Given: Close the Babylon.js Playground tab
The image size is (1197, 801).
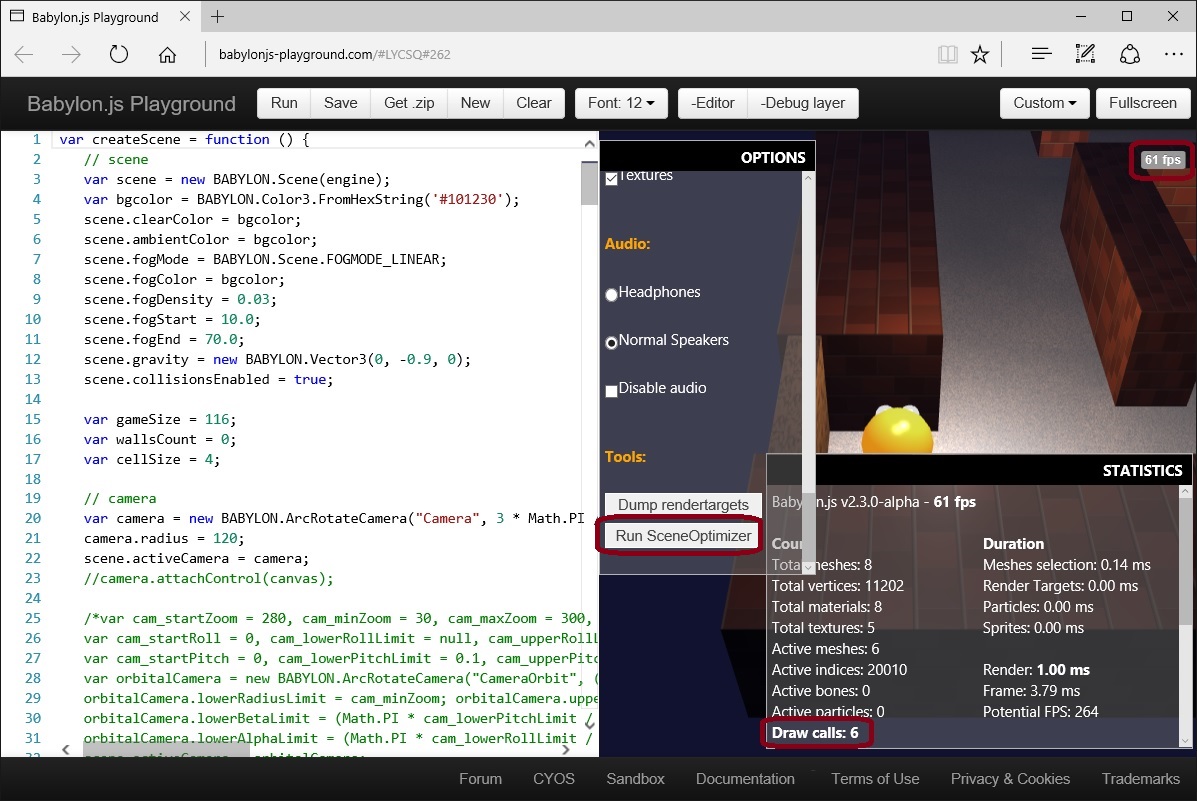Looking at the screenshot, I should (x=185, y=16).
